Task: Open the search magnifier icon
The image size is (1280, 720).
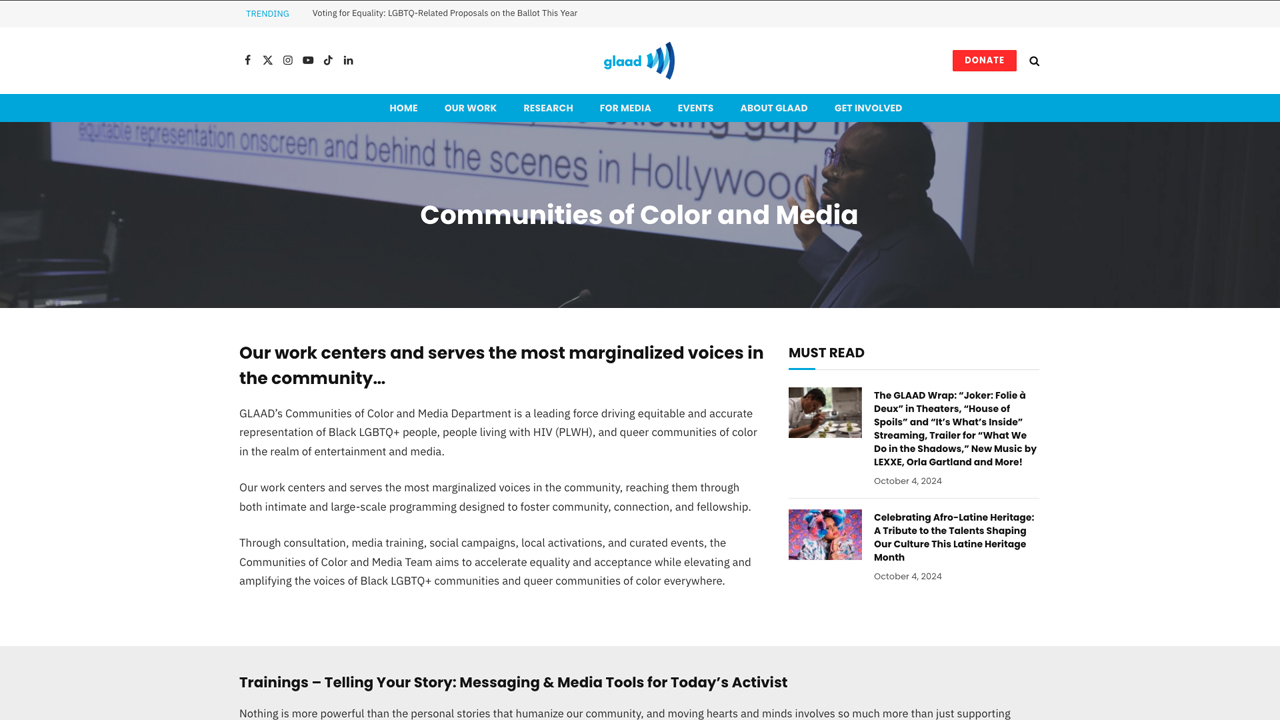Action: pos(1034,61)
